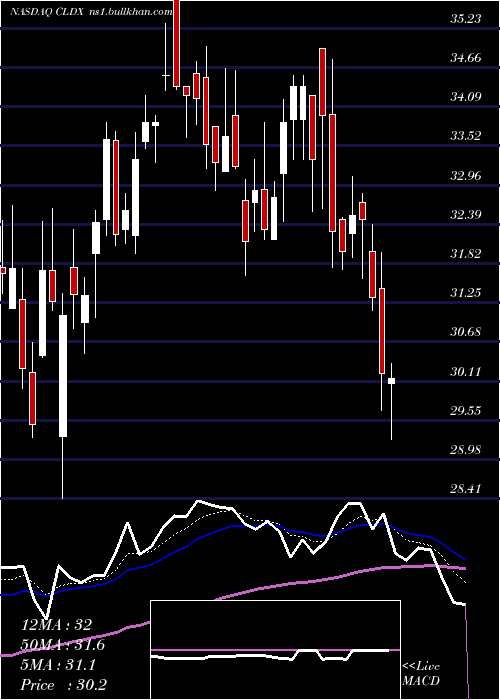Click the NASDAQ CLDX ticker label

point(46,12)
